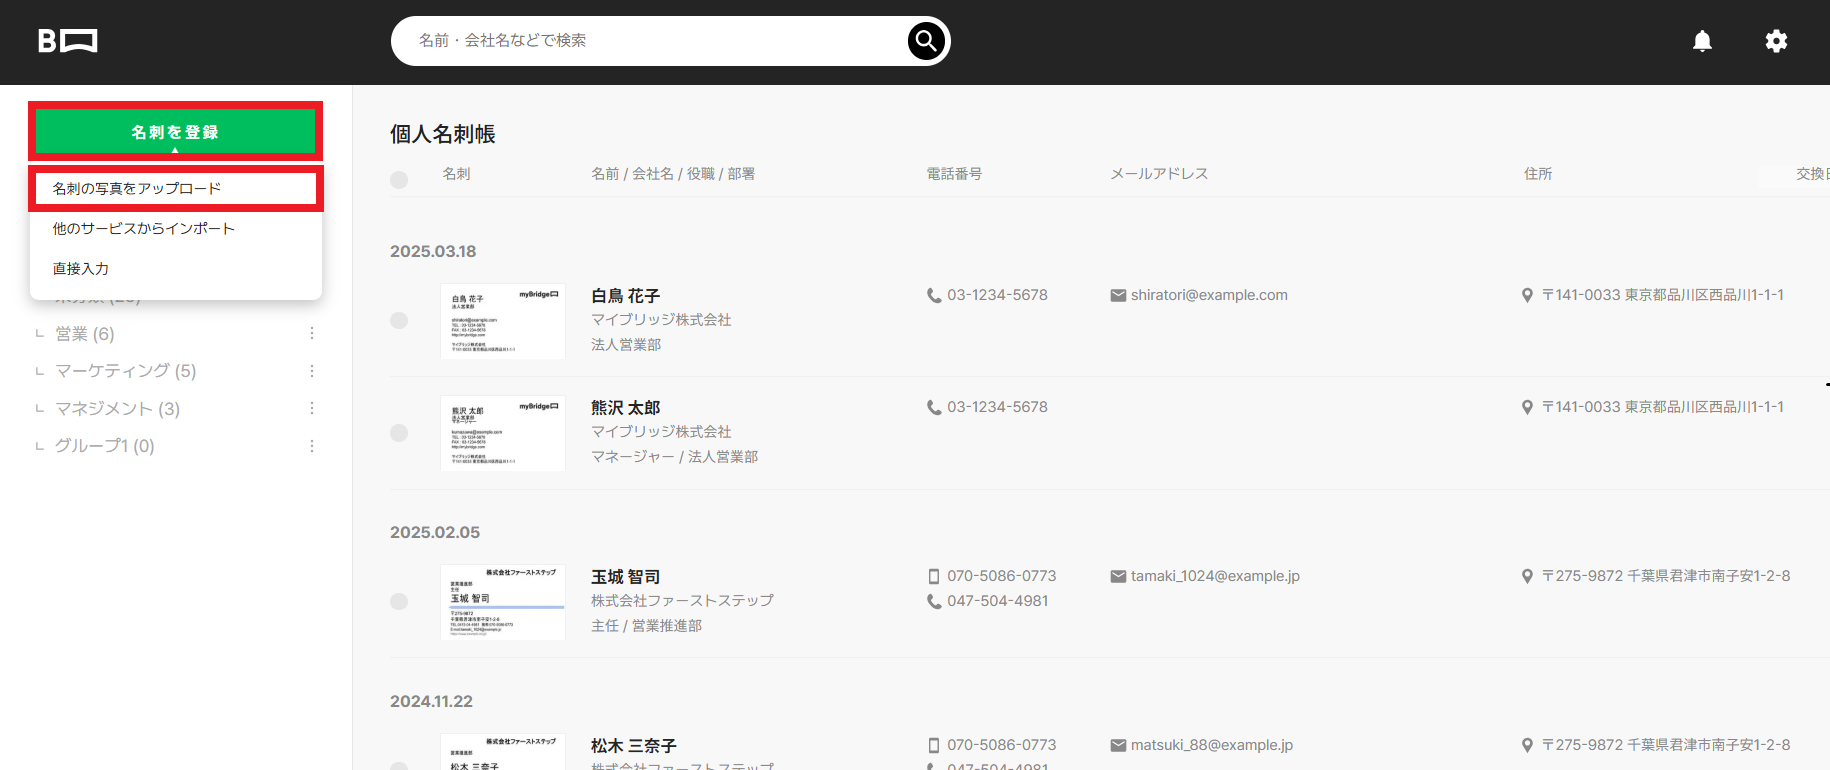Image resolution: width=1830 pixels, height=770 pixels.
Task: Open the notifications bell
Action: tap(1702, 41)
